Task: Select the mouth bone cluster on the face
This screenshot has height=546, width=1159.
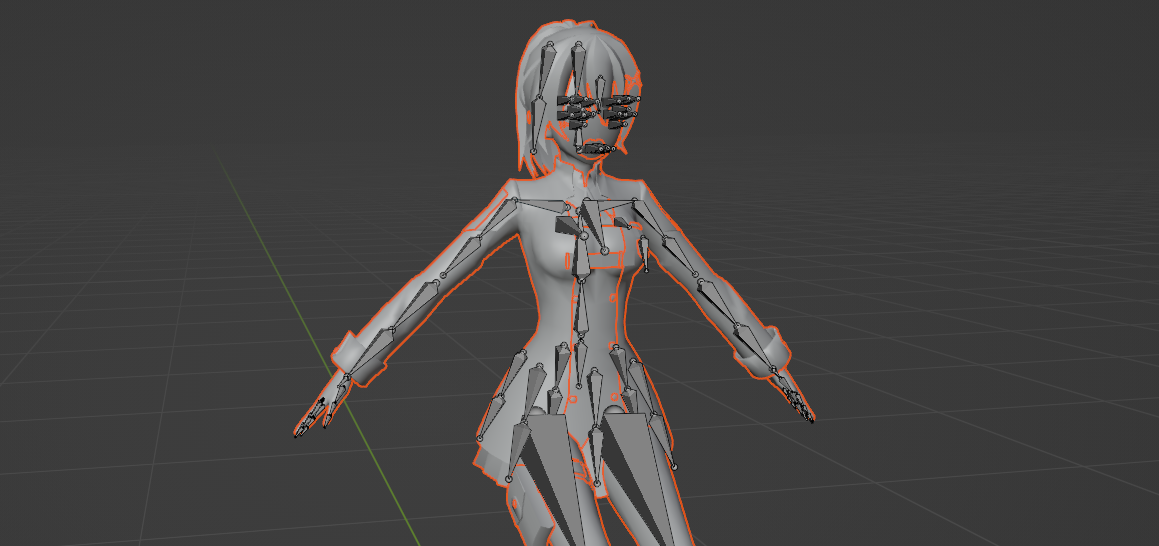Action: coord(599,149)
